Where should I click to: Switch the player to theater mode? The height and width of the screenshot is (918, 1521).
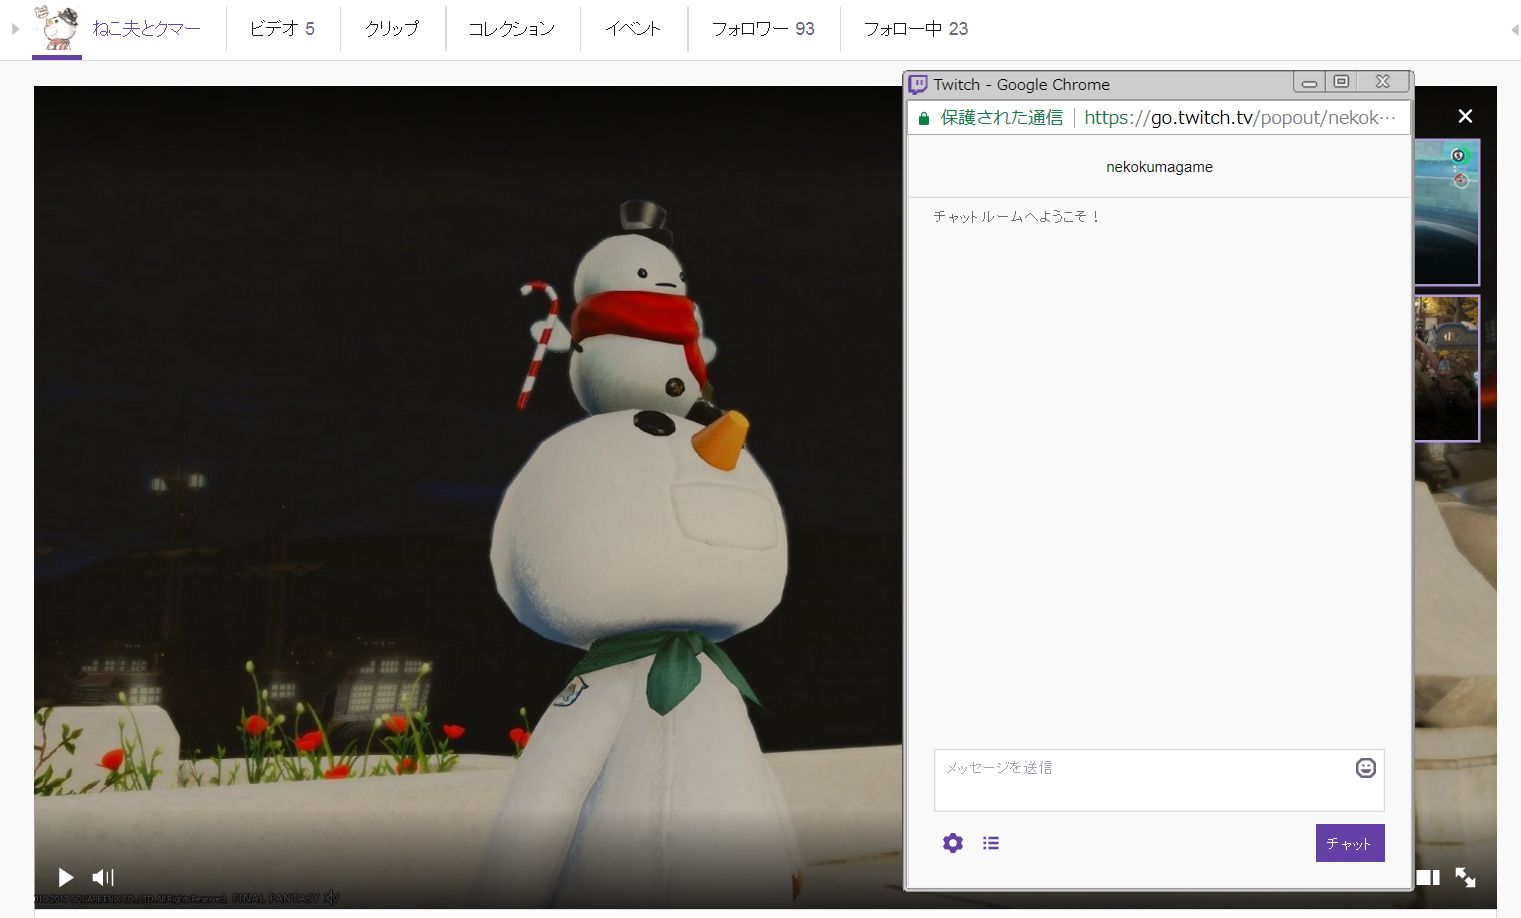tap(1428, 877)
